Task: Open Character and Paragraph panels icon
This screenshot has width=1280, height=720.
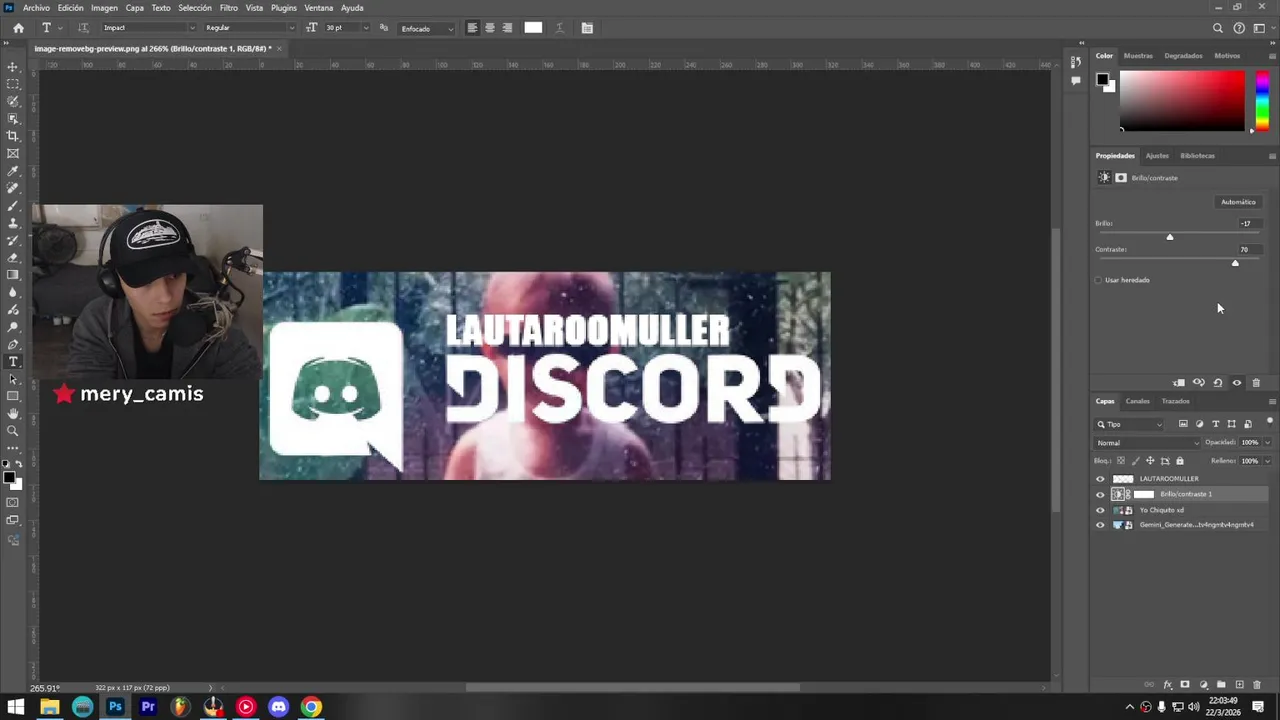Action: click(x=587, y=28)
